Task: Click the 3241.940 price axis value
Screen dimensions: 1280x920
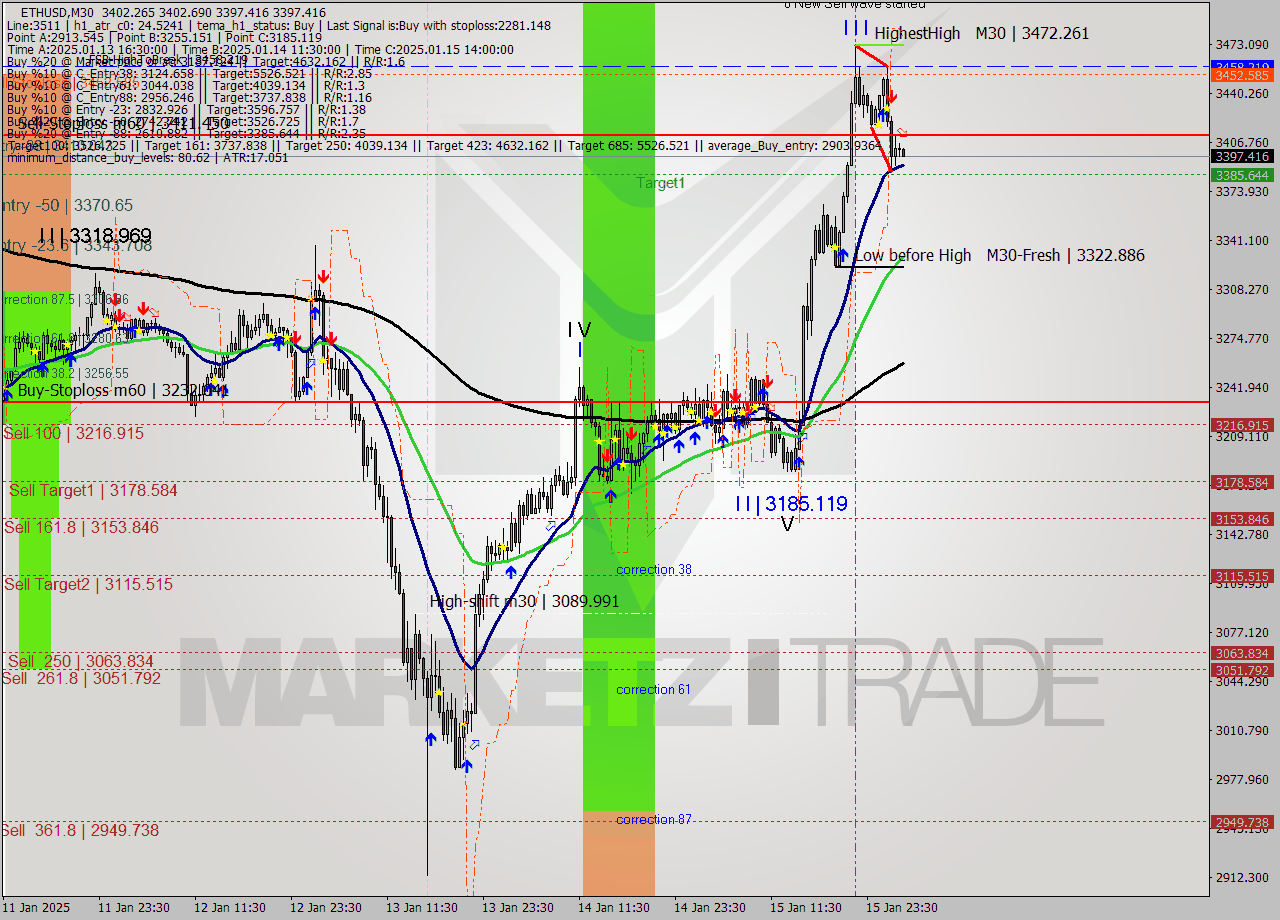Action: click(1241, 387)
